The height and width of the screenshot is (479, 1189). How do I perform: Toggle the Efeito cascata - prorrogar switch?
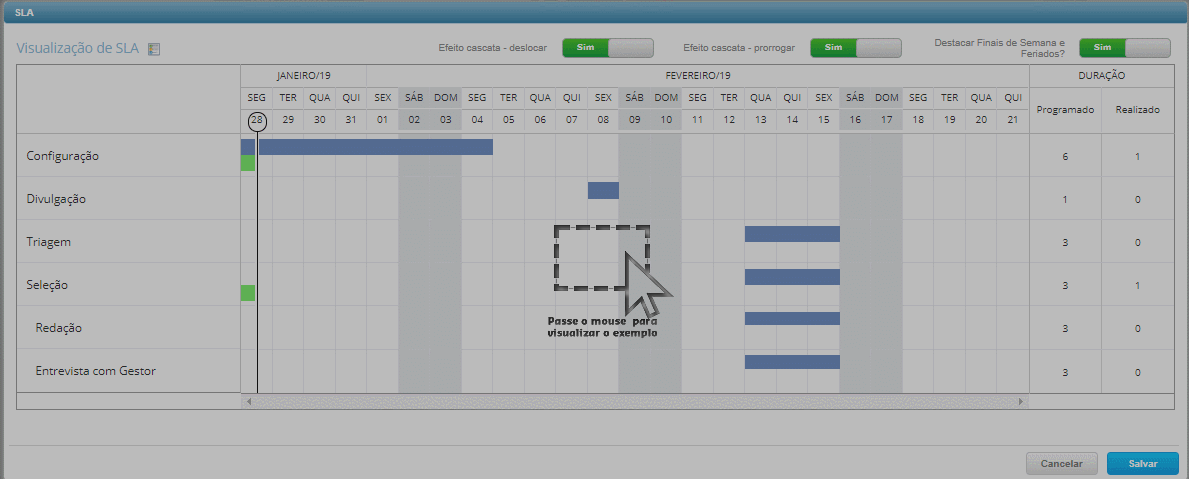click(x=855, y=48)
